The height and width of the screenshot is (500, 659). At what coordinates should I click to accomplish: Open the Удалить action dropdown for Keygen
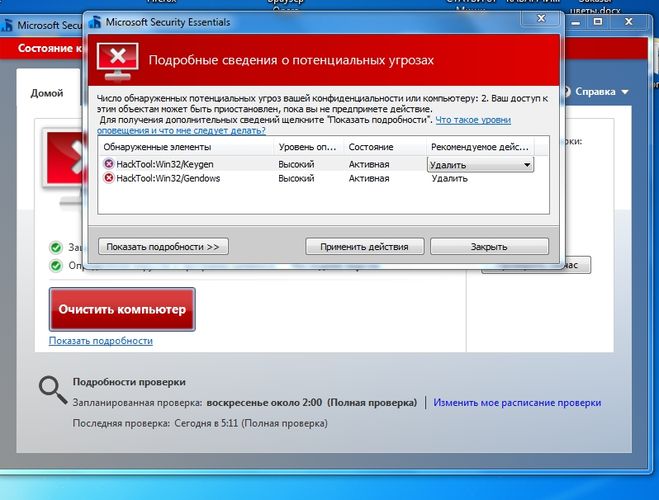(480, 165)
